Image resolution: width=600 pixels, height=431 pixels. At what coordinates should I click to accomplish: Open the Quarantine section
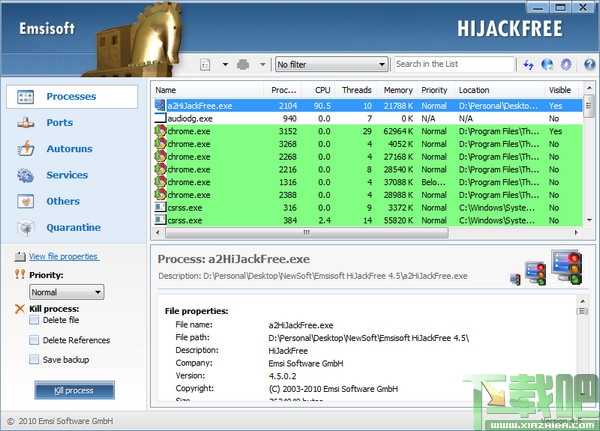[x=73, y=227]
